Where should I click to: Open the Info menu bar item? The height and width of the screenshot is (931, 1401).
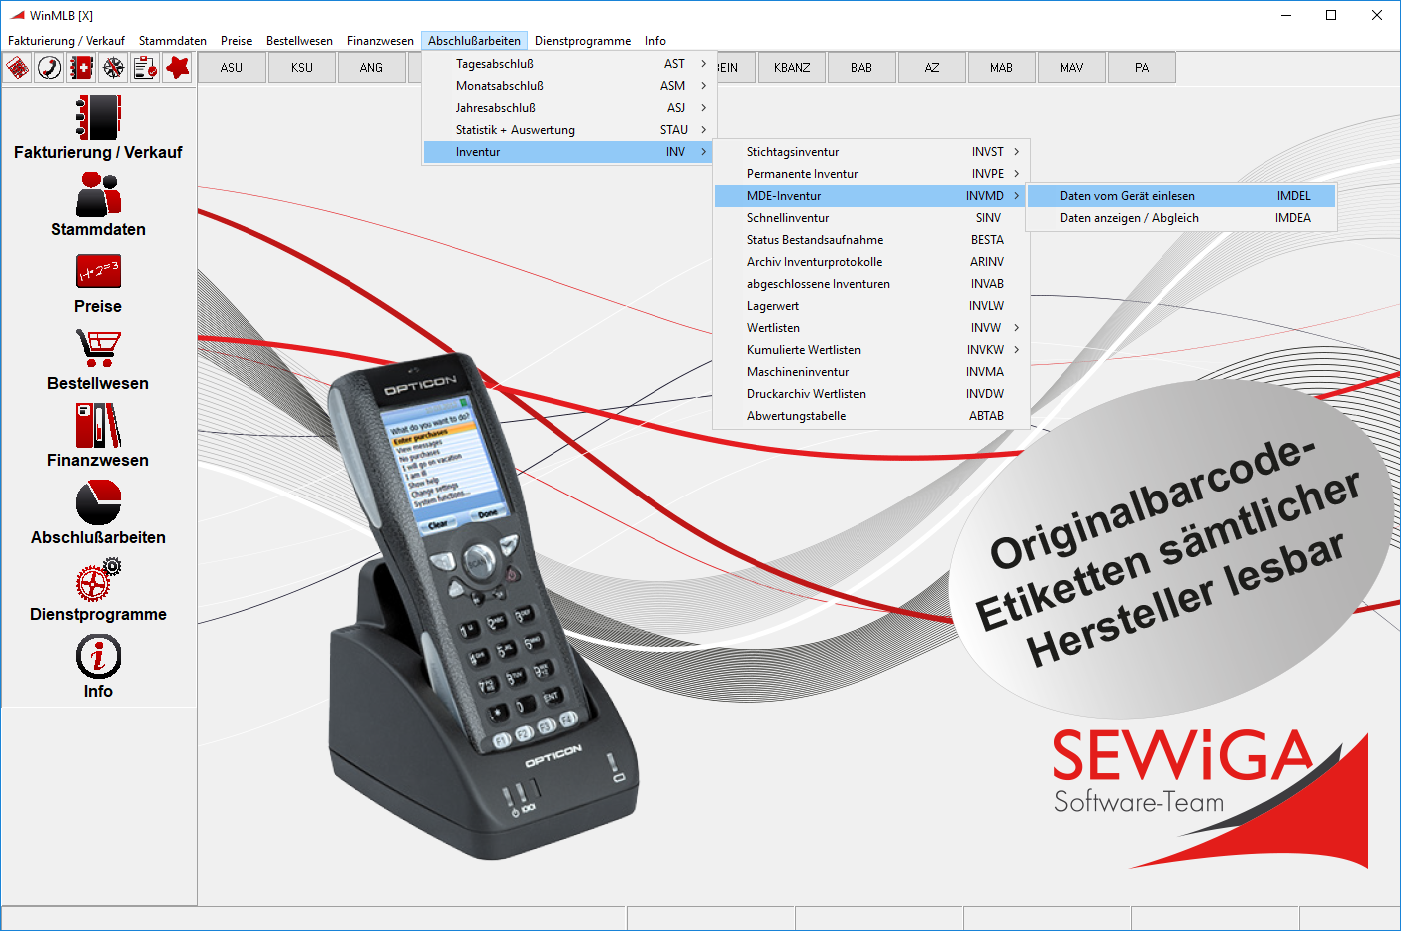pyautogui.click(x=655, y=41)
